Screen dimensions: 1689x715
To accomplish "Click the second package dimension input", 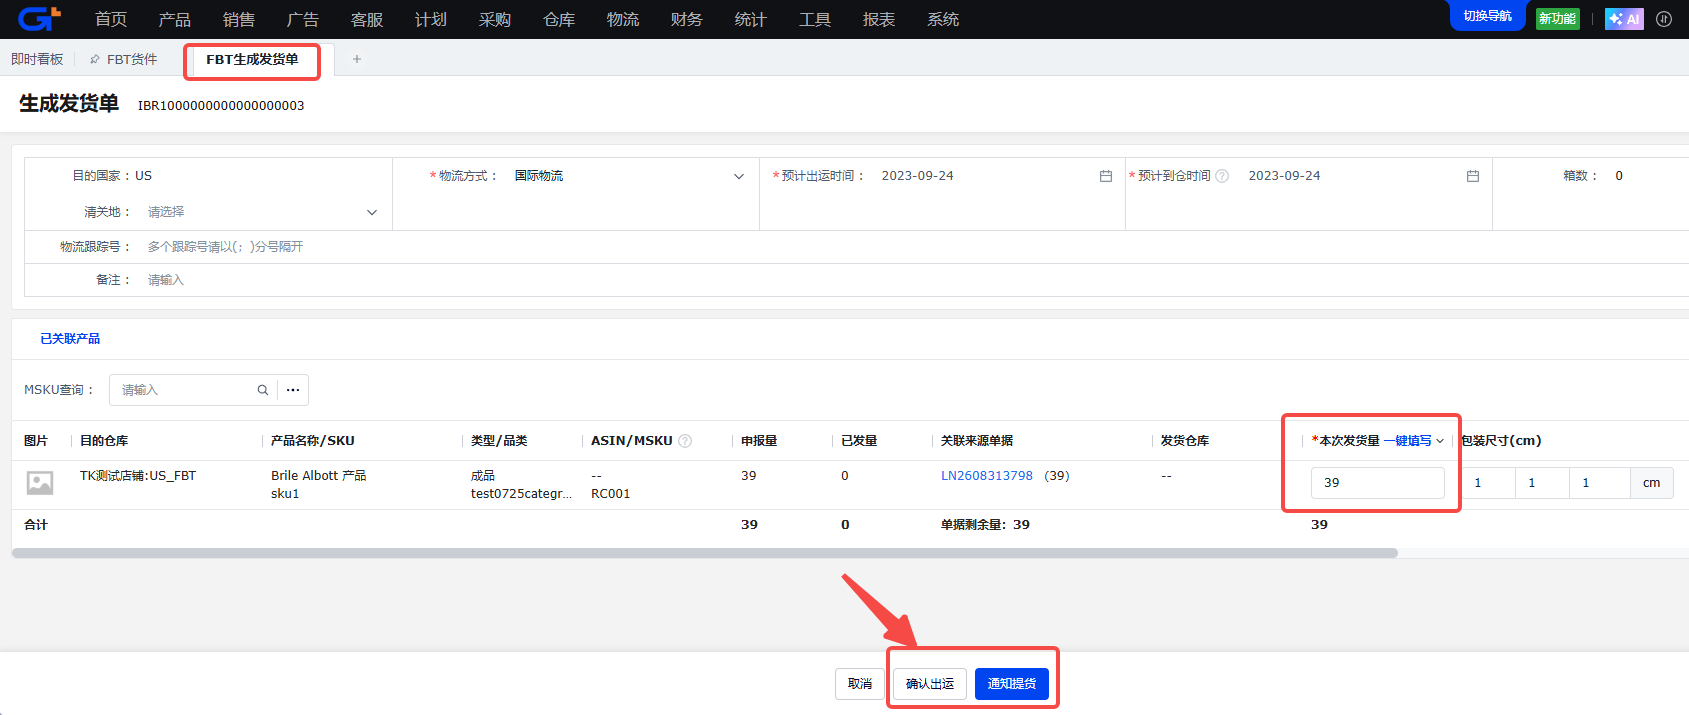I will coord(1542,483).
